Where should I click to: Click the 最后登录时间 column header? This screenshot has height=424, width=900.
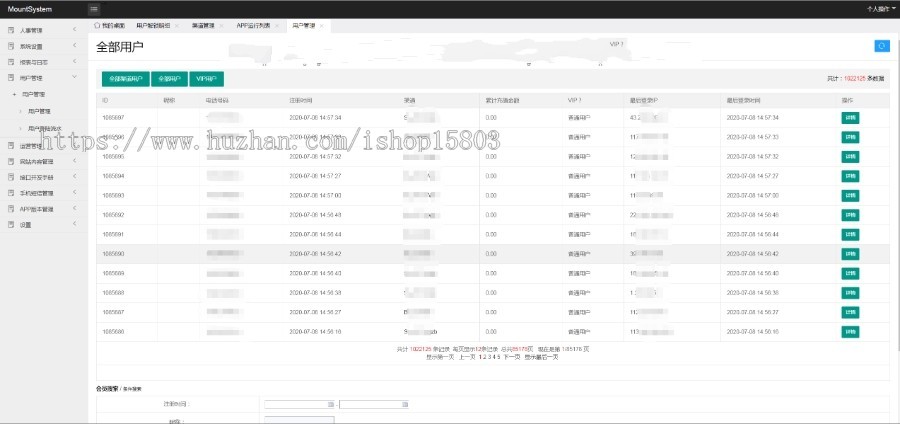tap(743, 100)
